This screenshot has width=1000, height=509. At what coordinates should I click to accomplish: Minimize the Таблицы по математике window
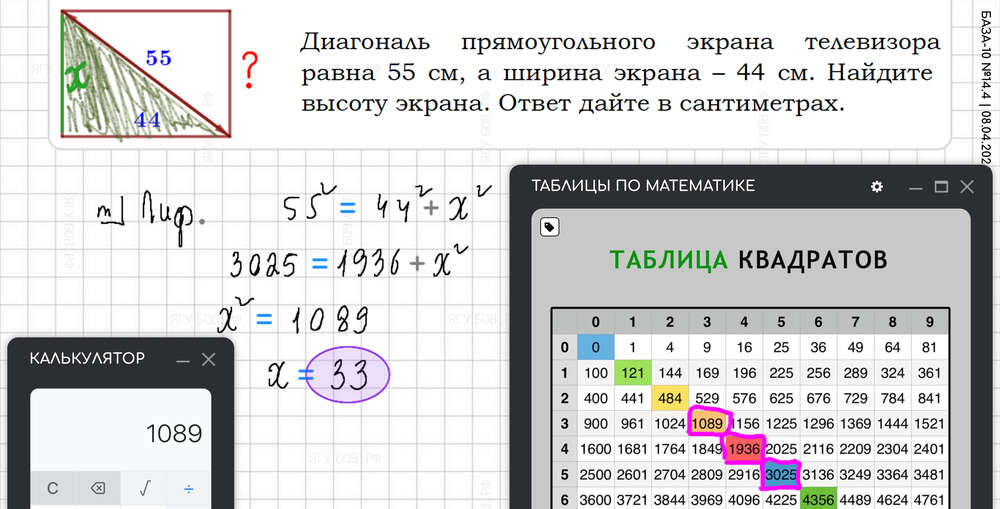(915, 187)
